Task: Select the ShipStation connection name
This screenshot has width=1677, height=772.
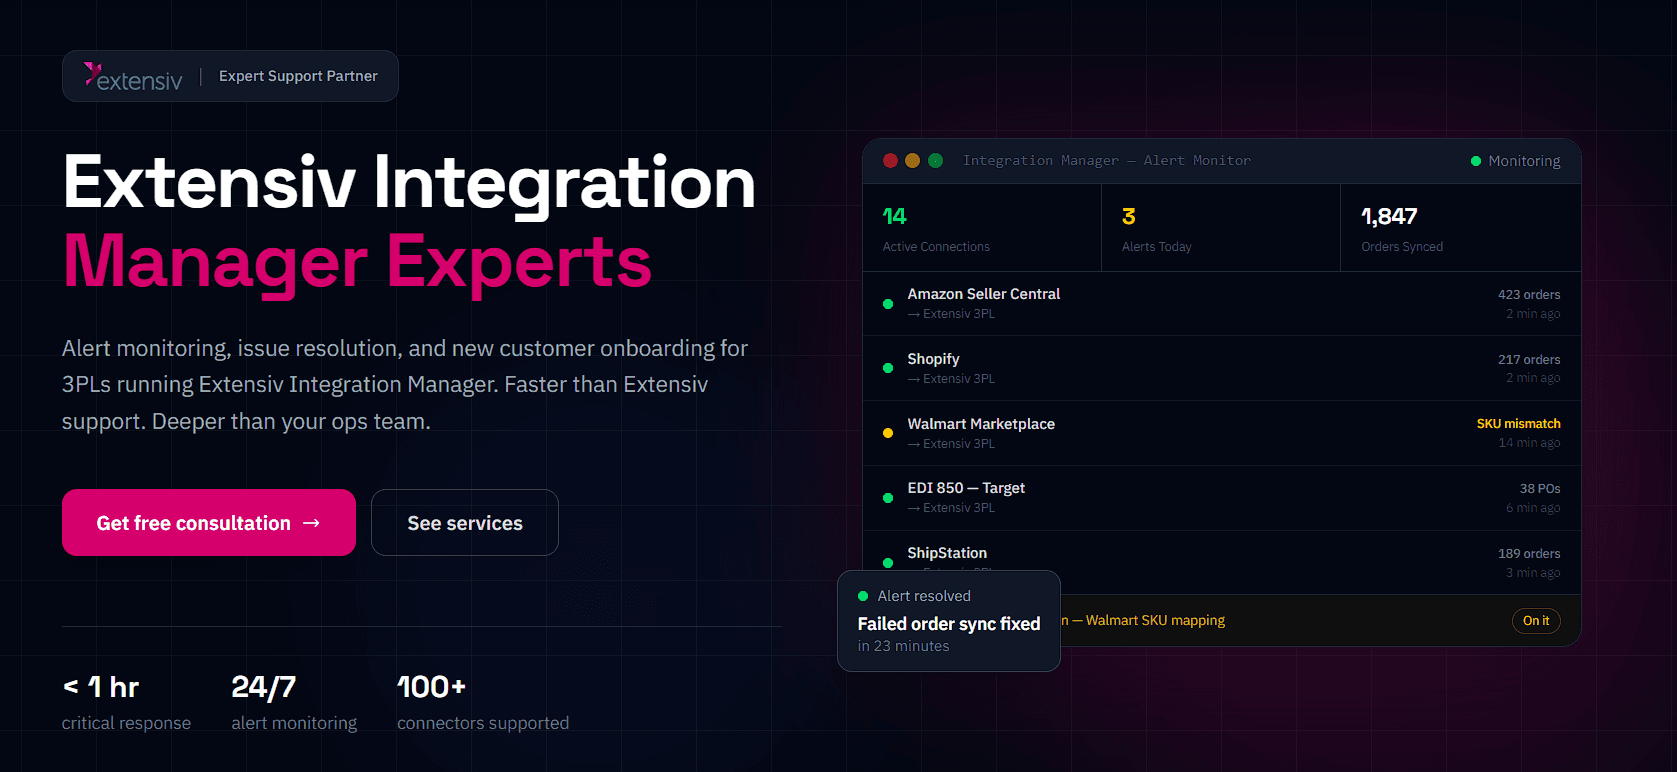Action: 947,553
